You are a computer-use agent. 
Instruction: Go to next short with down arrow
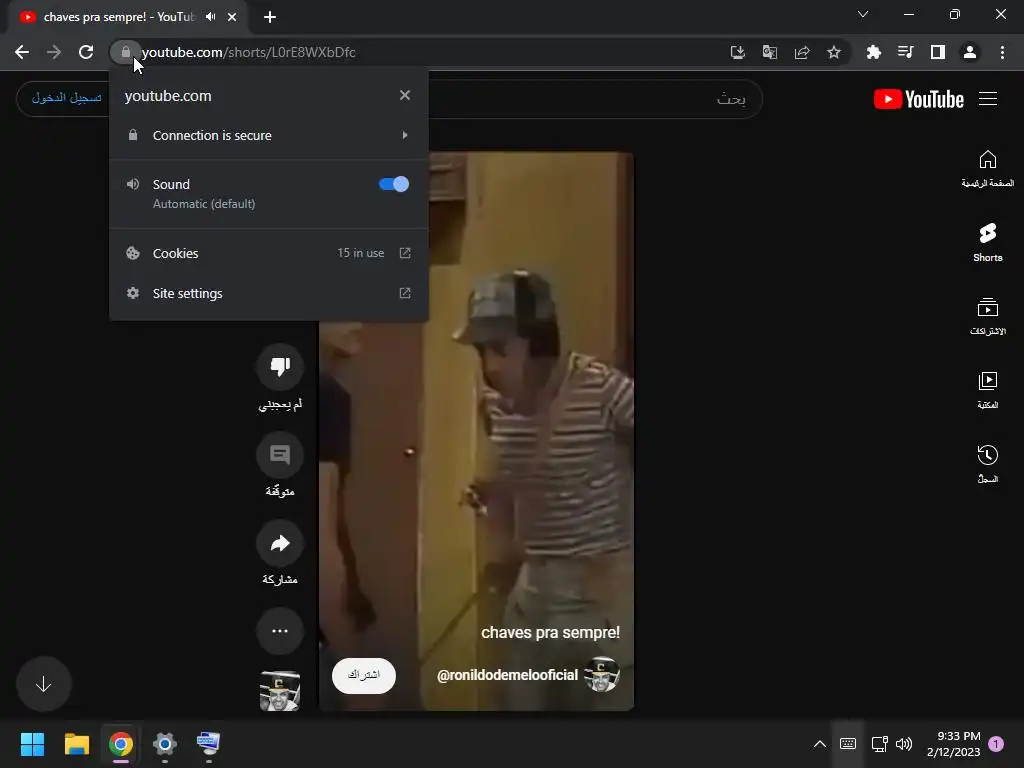click(44, 684)
